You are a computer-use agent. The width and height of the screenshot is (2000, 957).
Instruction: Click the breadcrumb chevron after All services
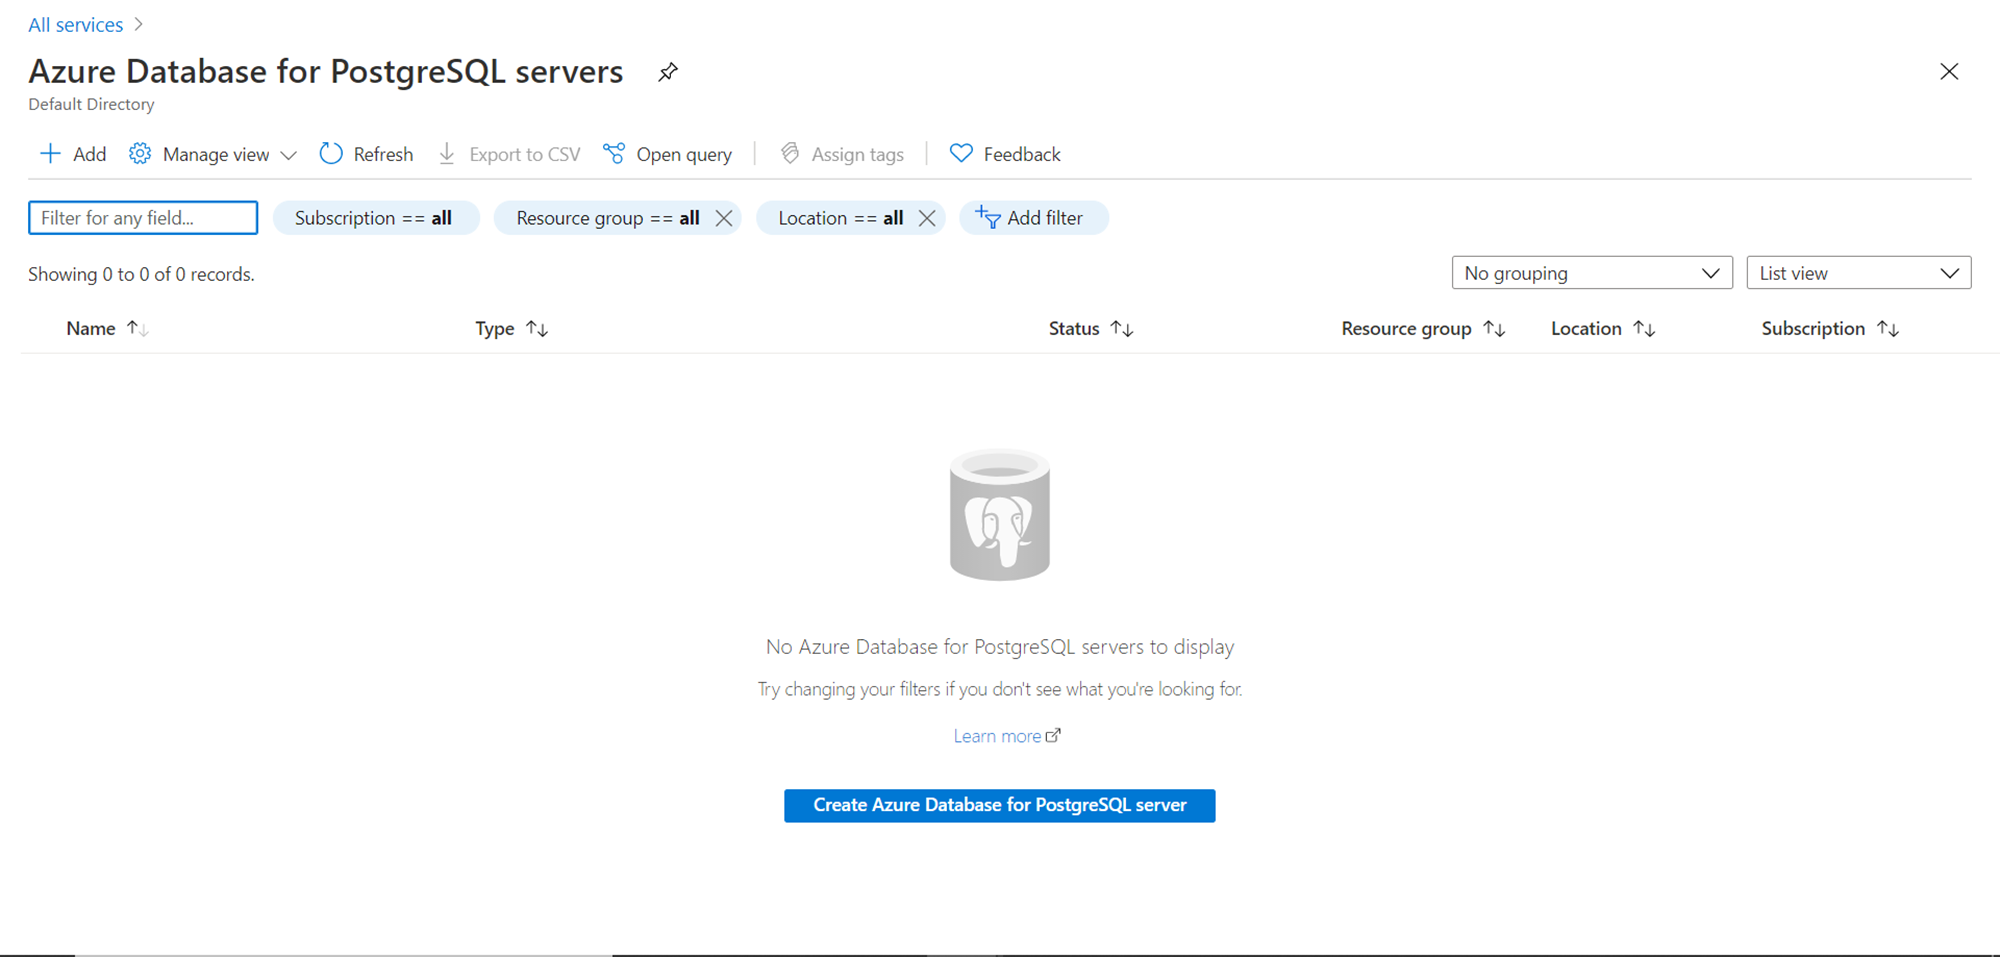tap(138, 24)
